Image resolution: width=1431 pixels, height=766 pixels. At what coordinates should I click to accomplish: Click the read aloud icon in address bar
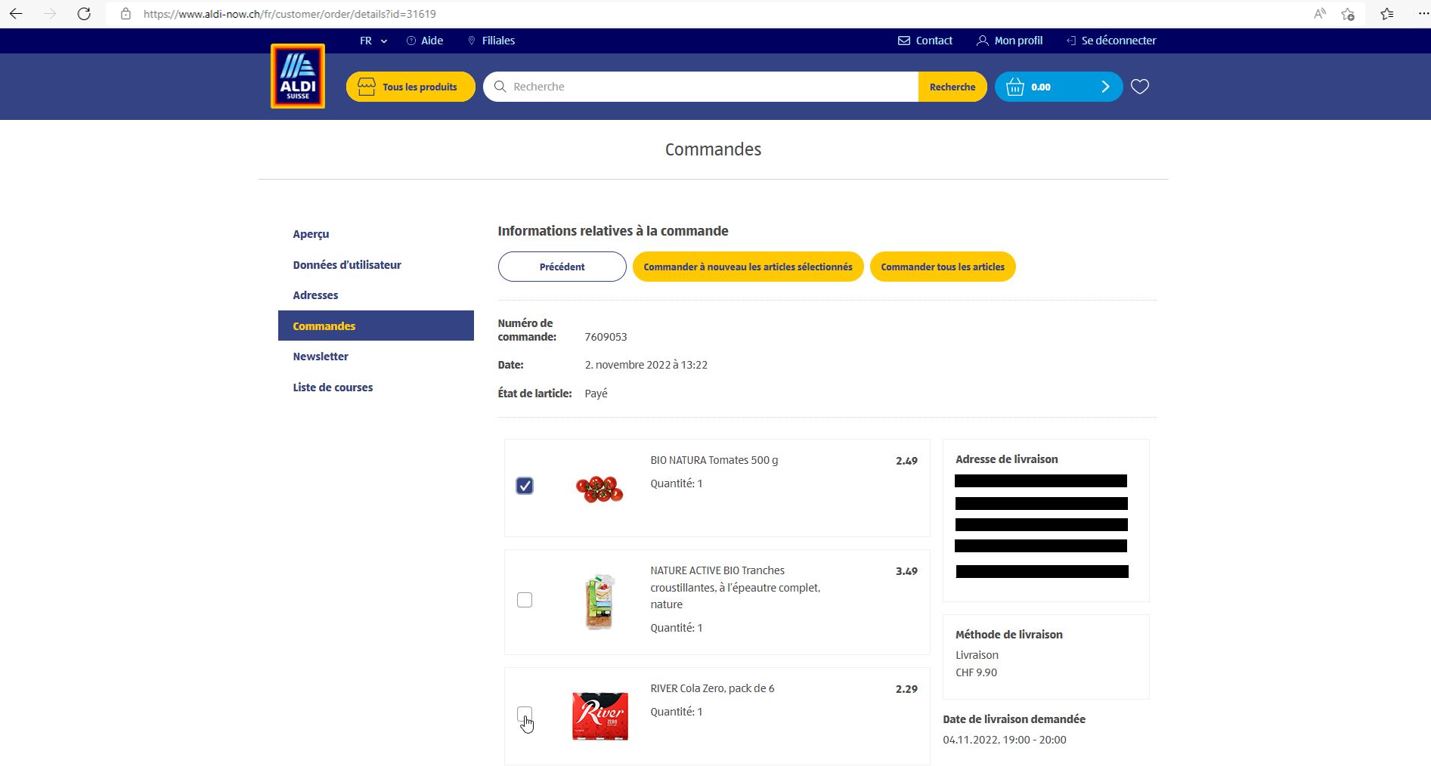point(1320,14)
